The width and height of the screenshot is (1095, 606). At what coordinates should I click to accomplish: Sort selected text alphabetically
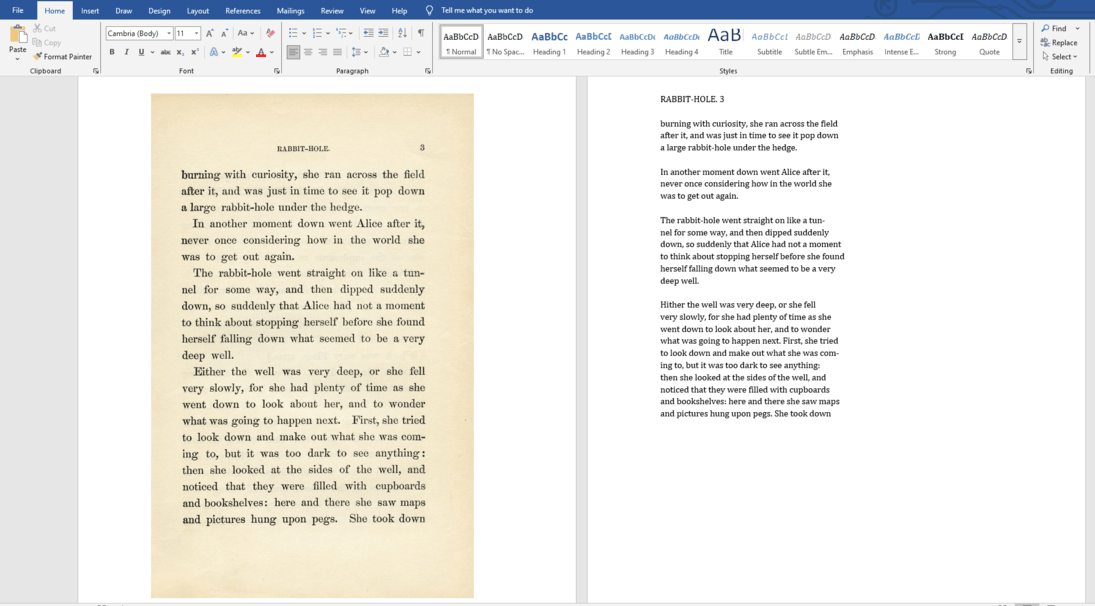pos(402,33)
